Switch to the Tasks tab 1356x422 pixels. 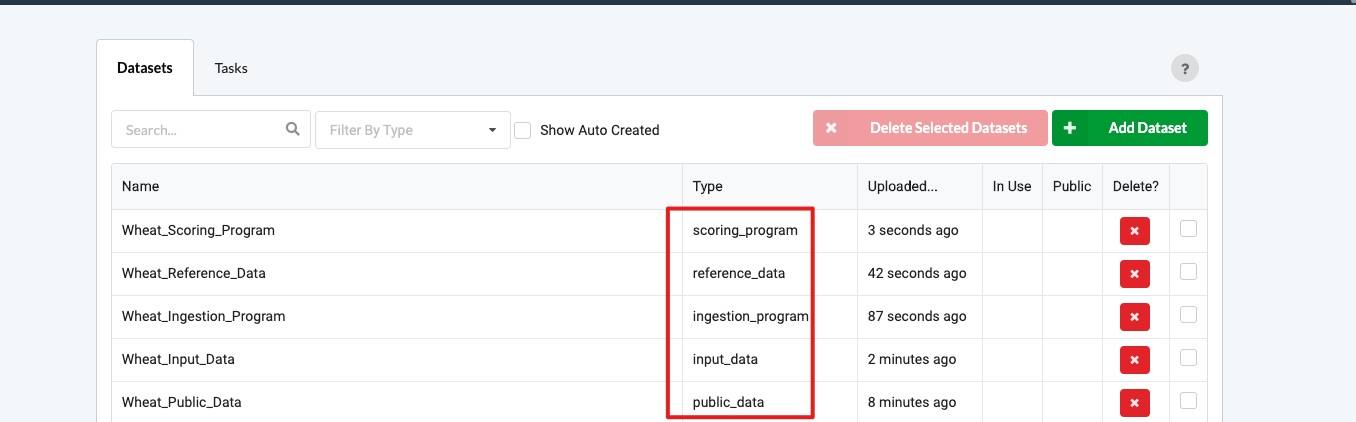click(231, 69)
